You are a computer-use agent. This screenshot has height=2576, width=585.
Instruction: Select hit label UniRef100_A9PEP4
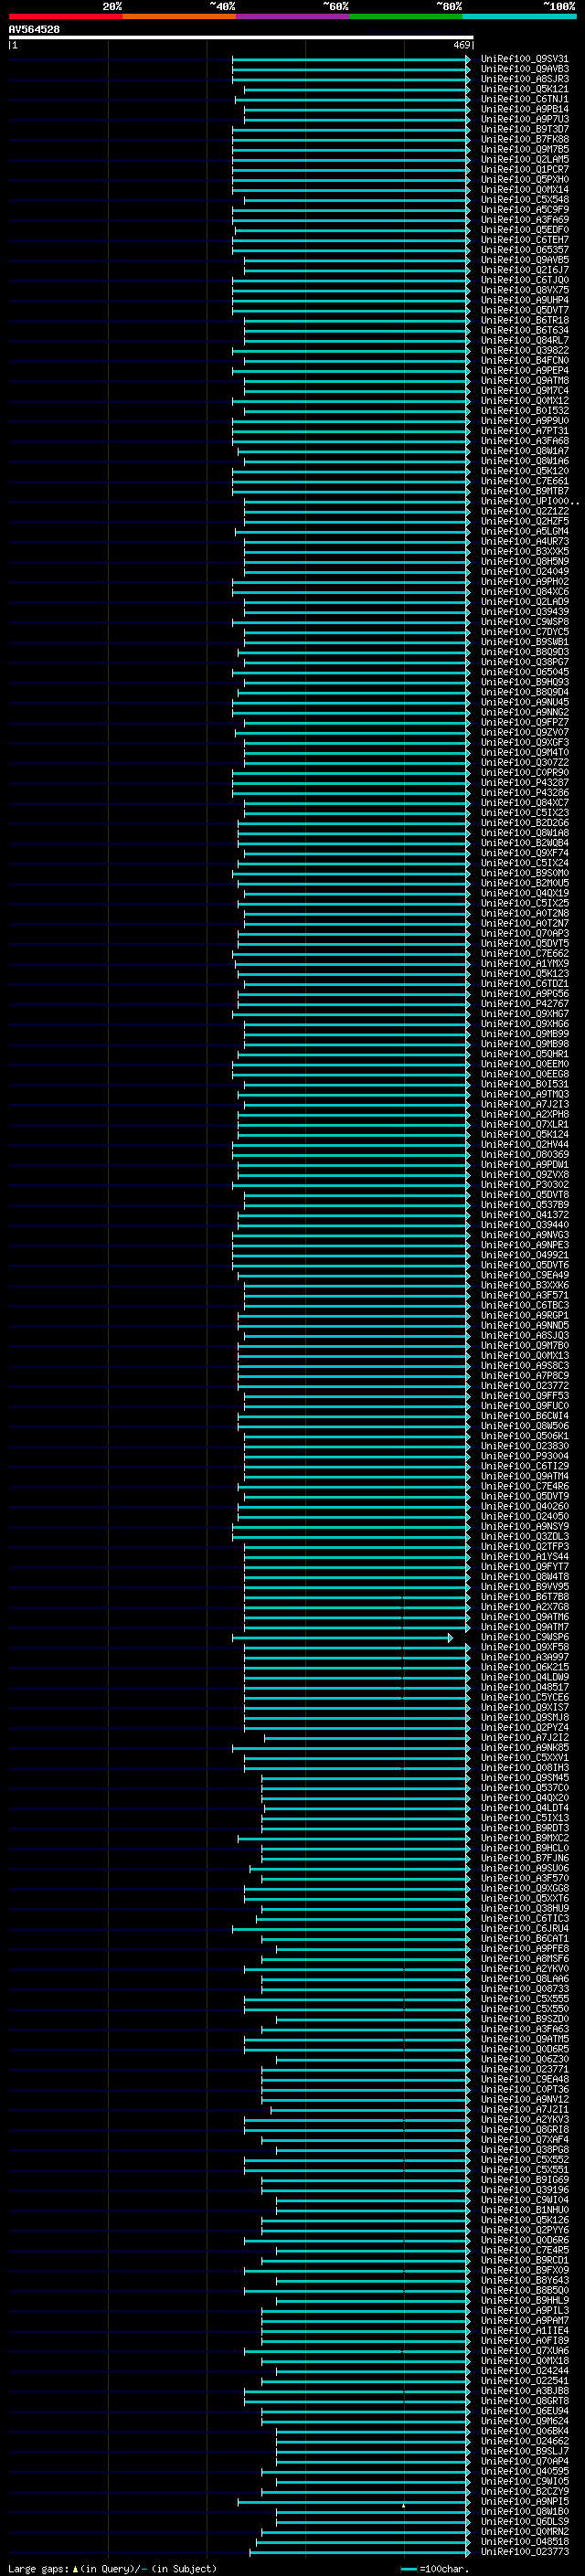525,371
